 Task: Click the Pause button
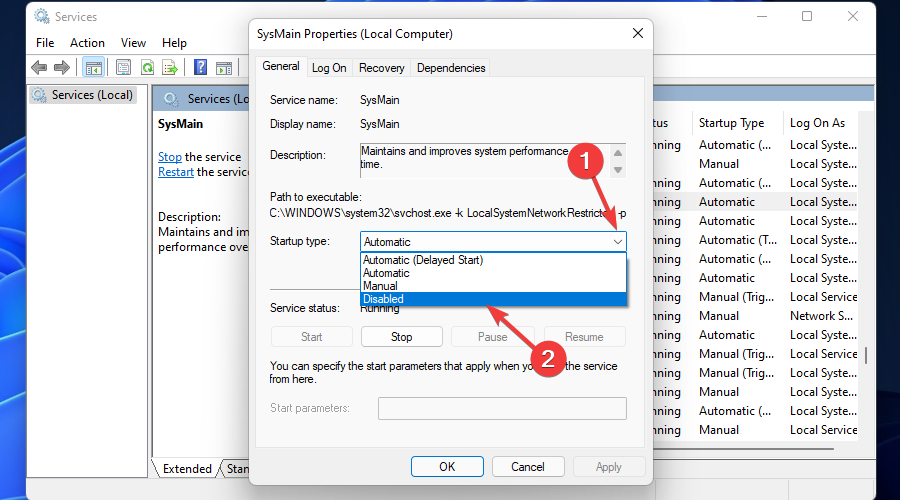[492, 337]
